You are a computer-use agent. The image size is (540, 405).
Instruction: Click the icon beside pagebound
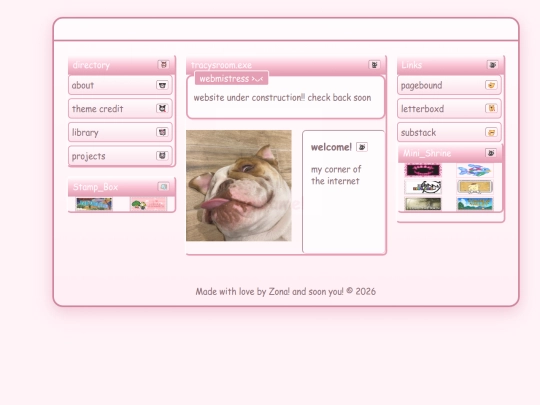tap(491, 85)
